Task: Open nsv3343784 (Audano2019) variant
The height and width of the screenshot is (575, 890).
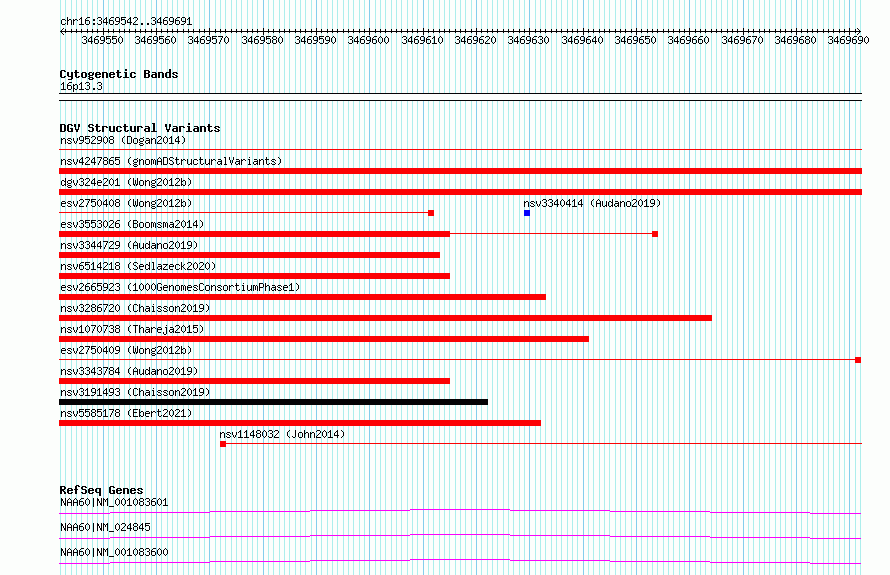Action: click(x=129, y=371)
